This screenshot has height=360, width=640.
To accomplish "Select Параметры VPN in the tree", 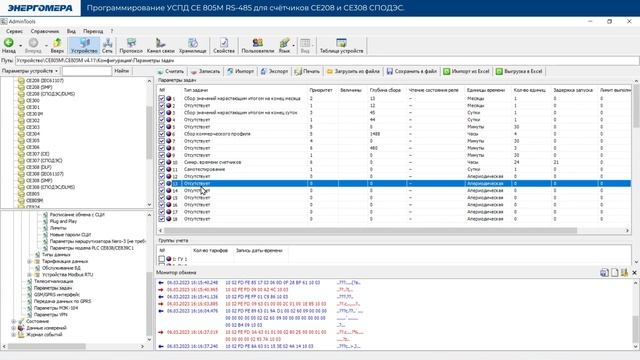I will tap(50, 315).
